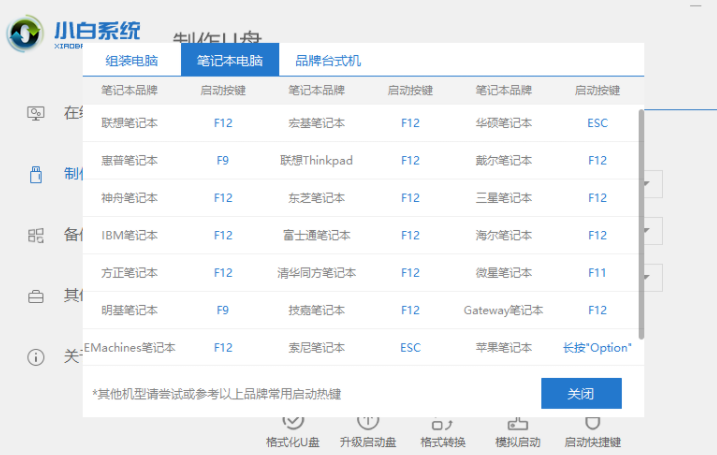This screenshot has height=455, width=717.
Task: Switch to the 品牌台式机 tab
Action: 328,61
